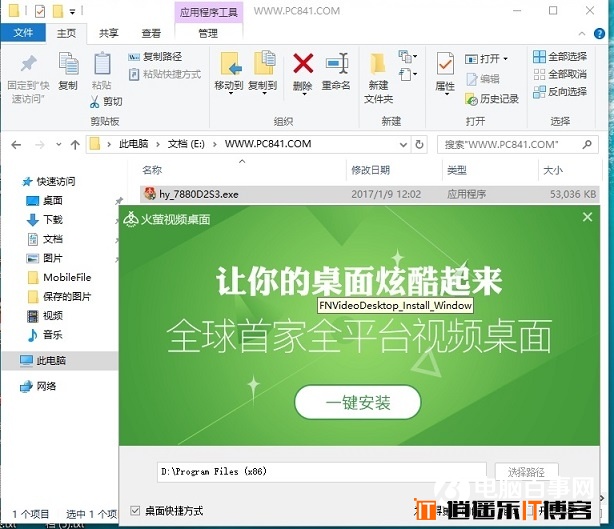Viewport: 614px width, 529px height.
Task: Open Documents (文档) in sidebar
Action: click(45, 239)
